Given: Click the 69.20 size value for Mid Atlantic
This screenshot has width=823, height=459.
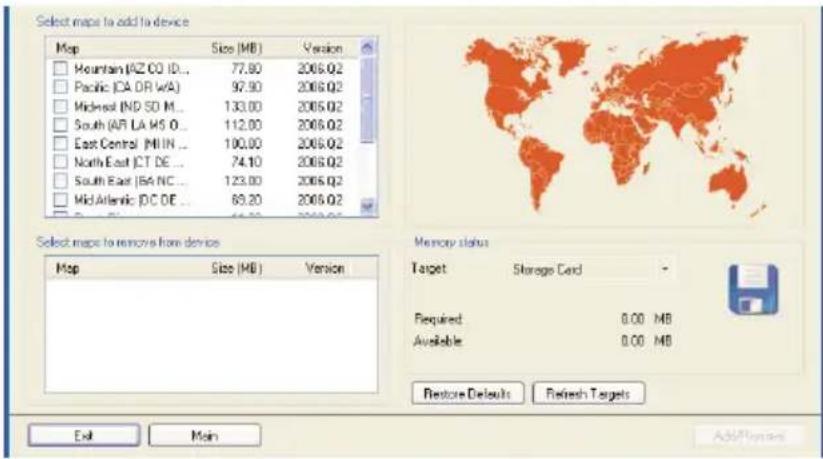Looking at the screenshot, I should (247, 200).
